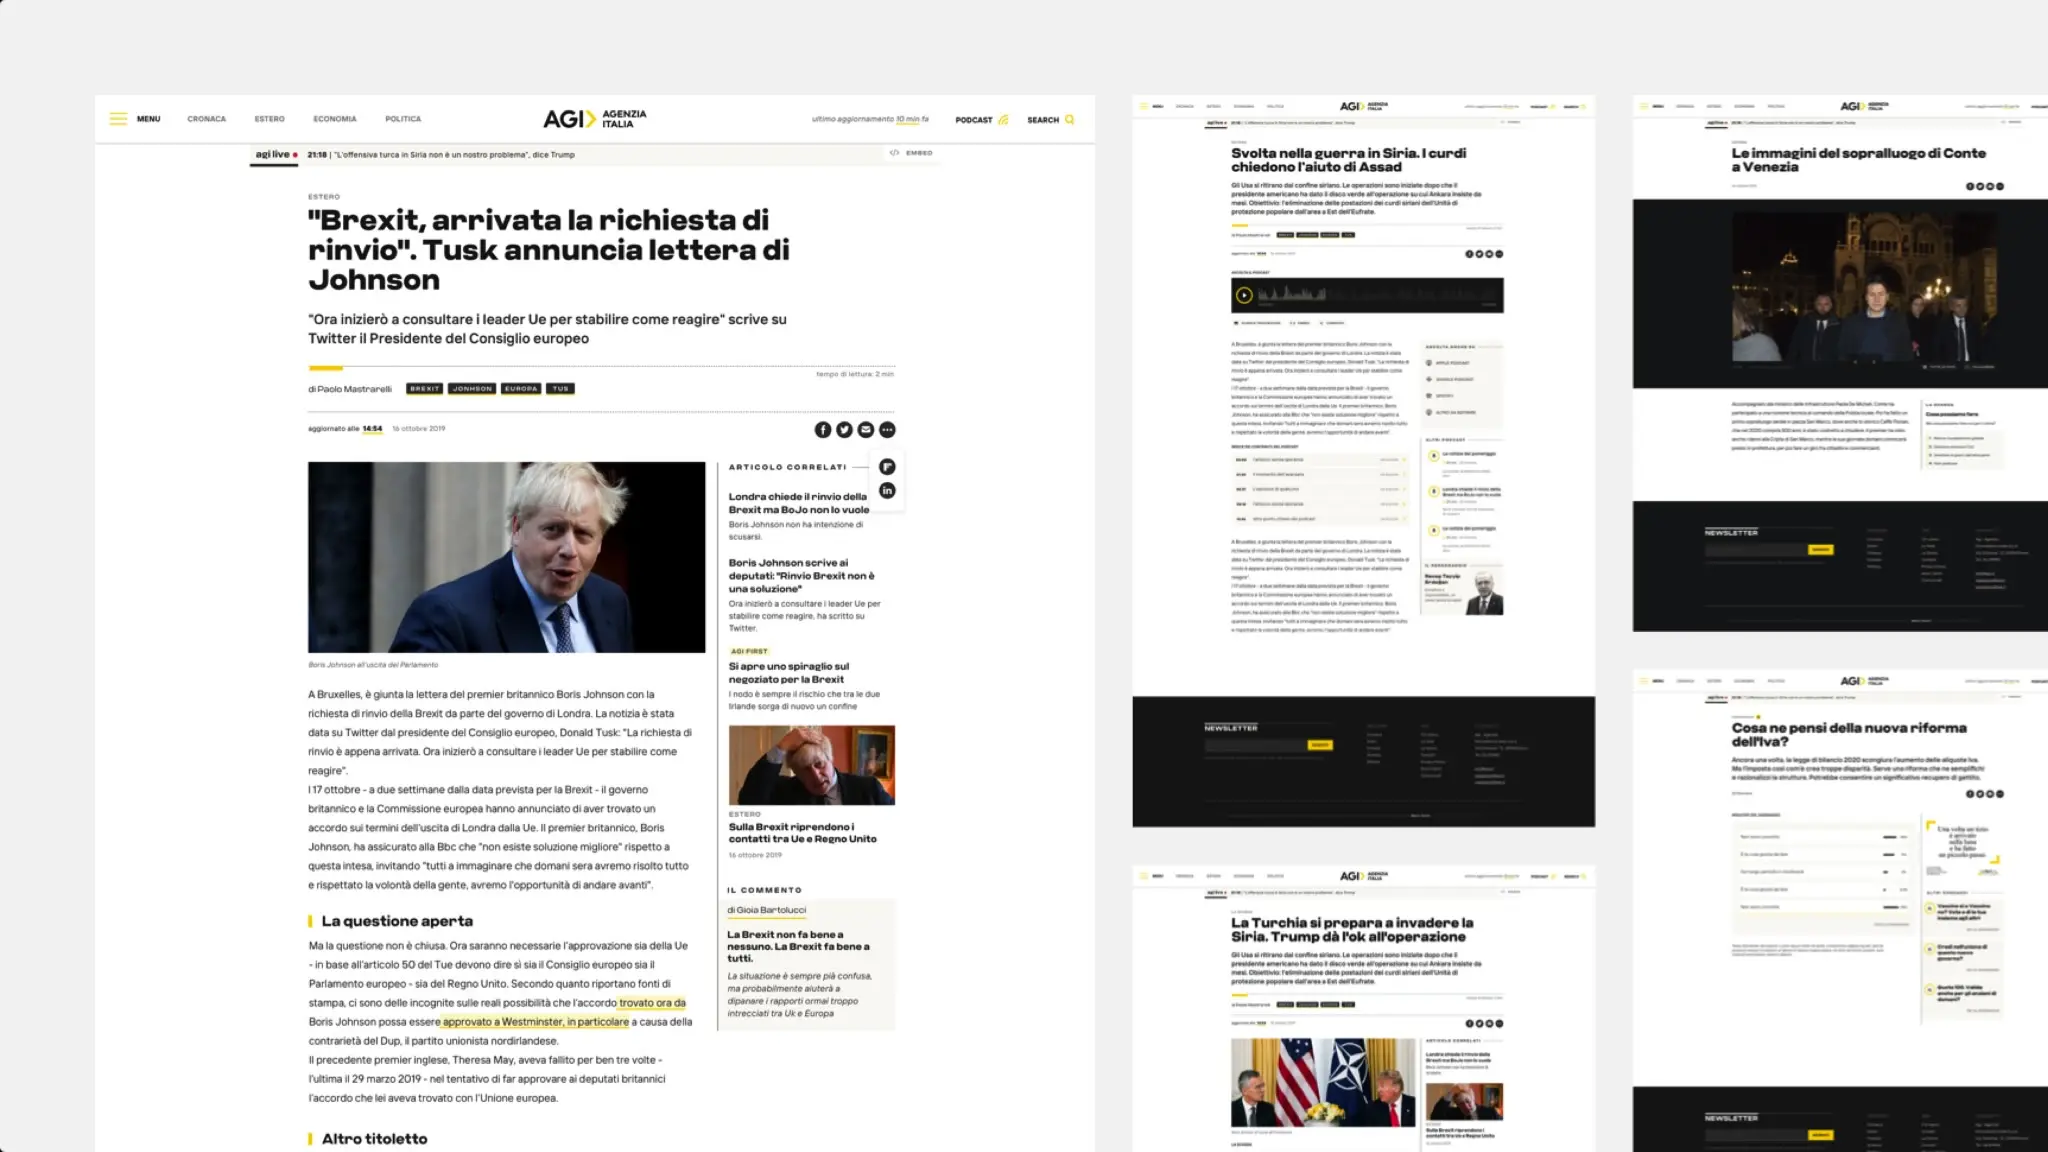Click highlighted link trovato ora da
2048x1152 pixels.
(652, 1002)
